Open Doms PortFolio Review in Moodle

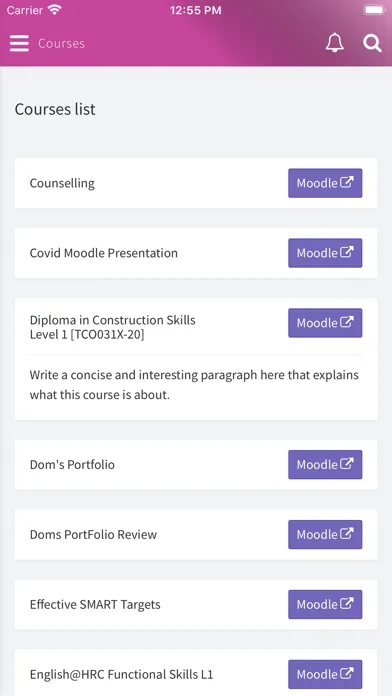click(x=325, y=534)
